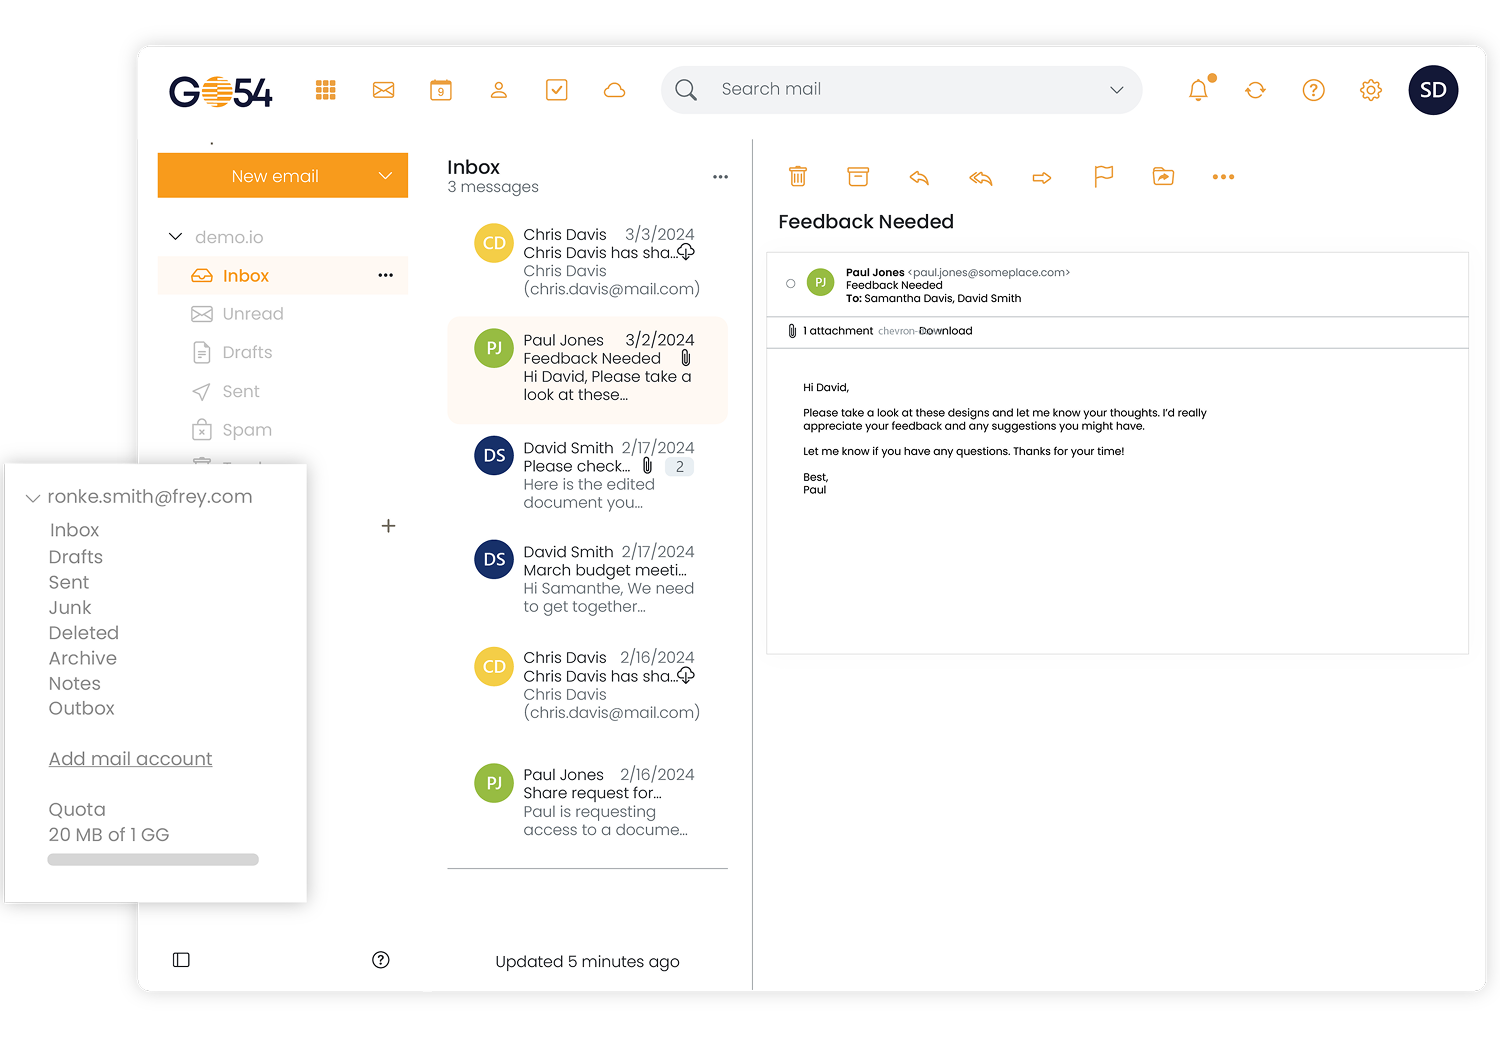Forward the email using the arrow icon
Image resolution: width=1500 pixels, height=1038 pixels.
point(1041,178)
